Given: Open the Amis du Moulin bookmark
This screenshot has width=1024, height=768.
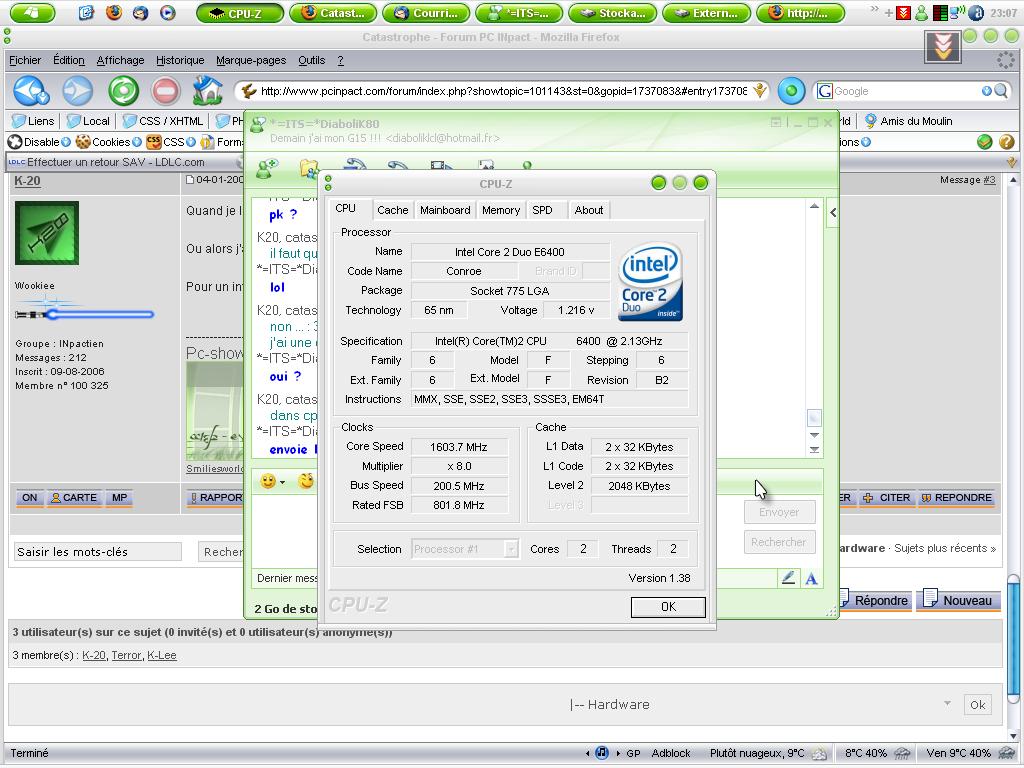Looking at the screenshot, I should click(x=908, y=121).
